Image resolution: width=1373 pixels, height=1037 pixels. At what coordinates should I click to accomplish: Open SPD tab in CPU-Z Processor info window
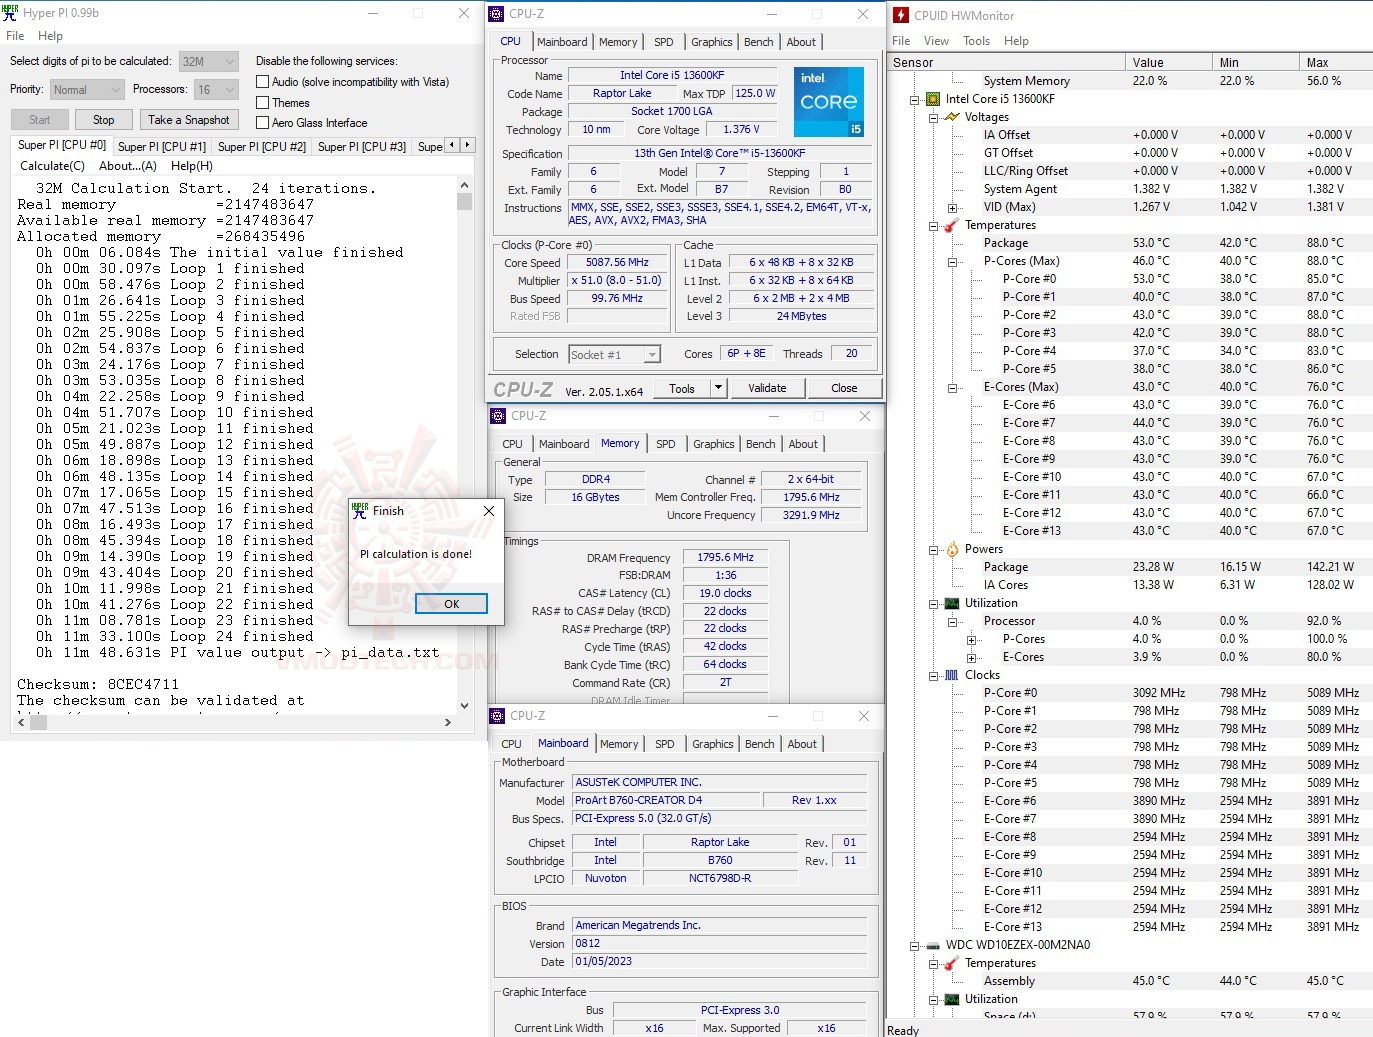point(664,42)
